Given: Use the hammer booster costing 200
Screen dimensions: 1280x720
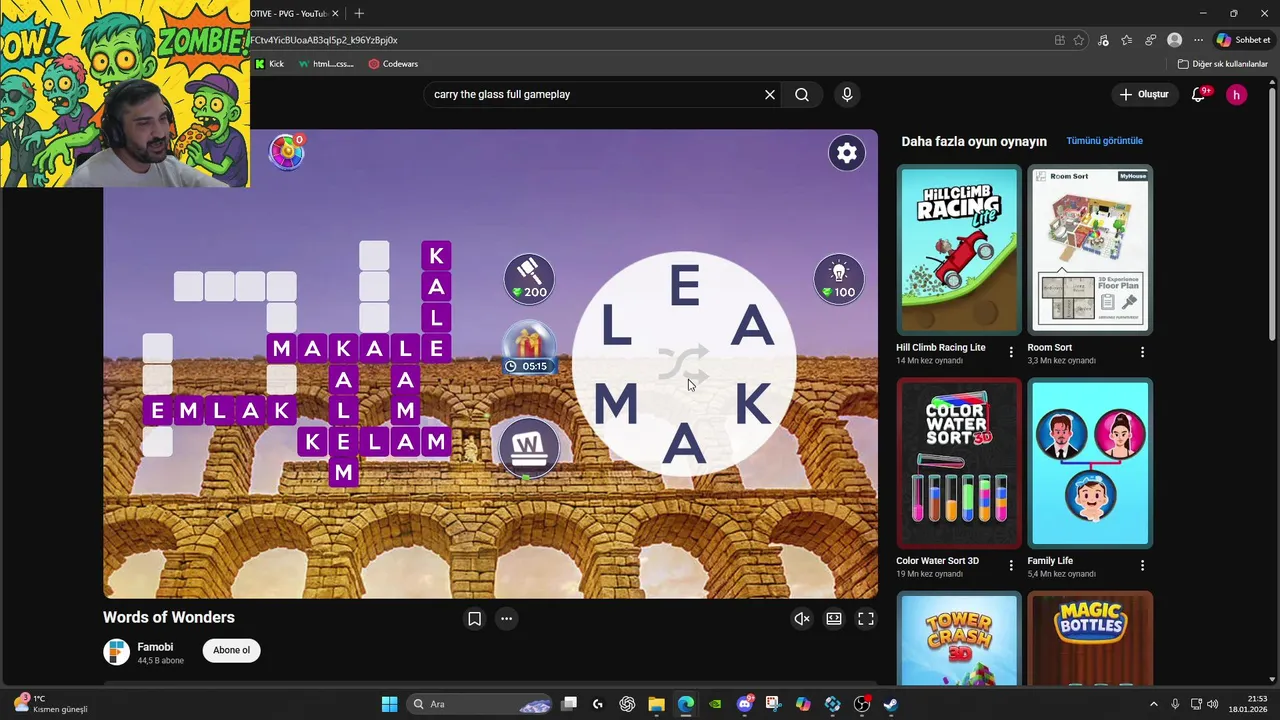Looking at the screenshot, I should [529, 278].
